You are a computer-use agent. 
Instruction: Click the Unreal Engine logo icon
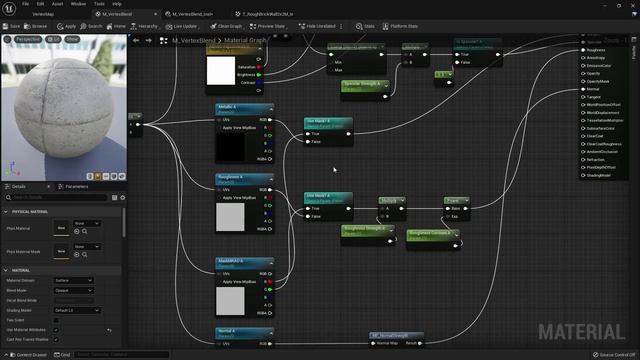coord(9,8)
